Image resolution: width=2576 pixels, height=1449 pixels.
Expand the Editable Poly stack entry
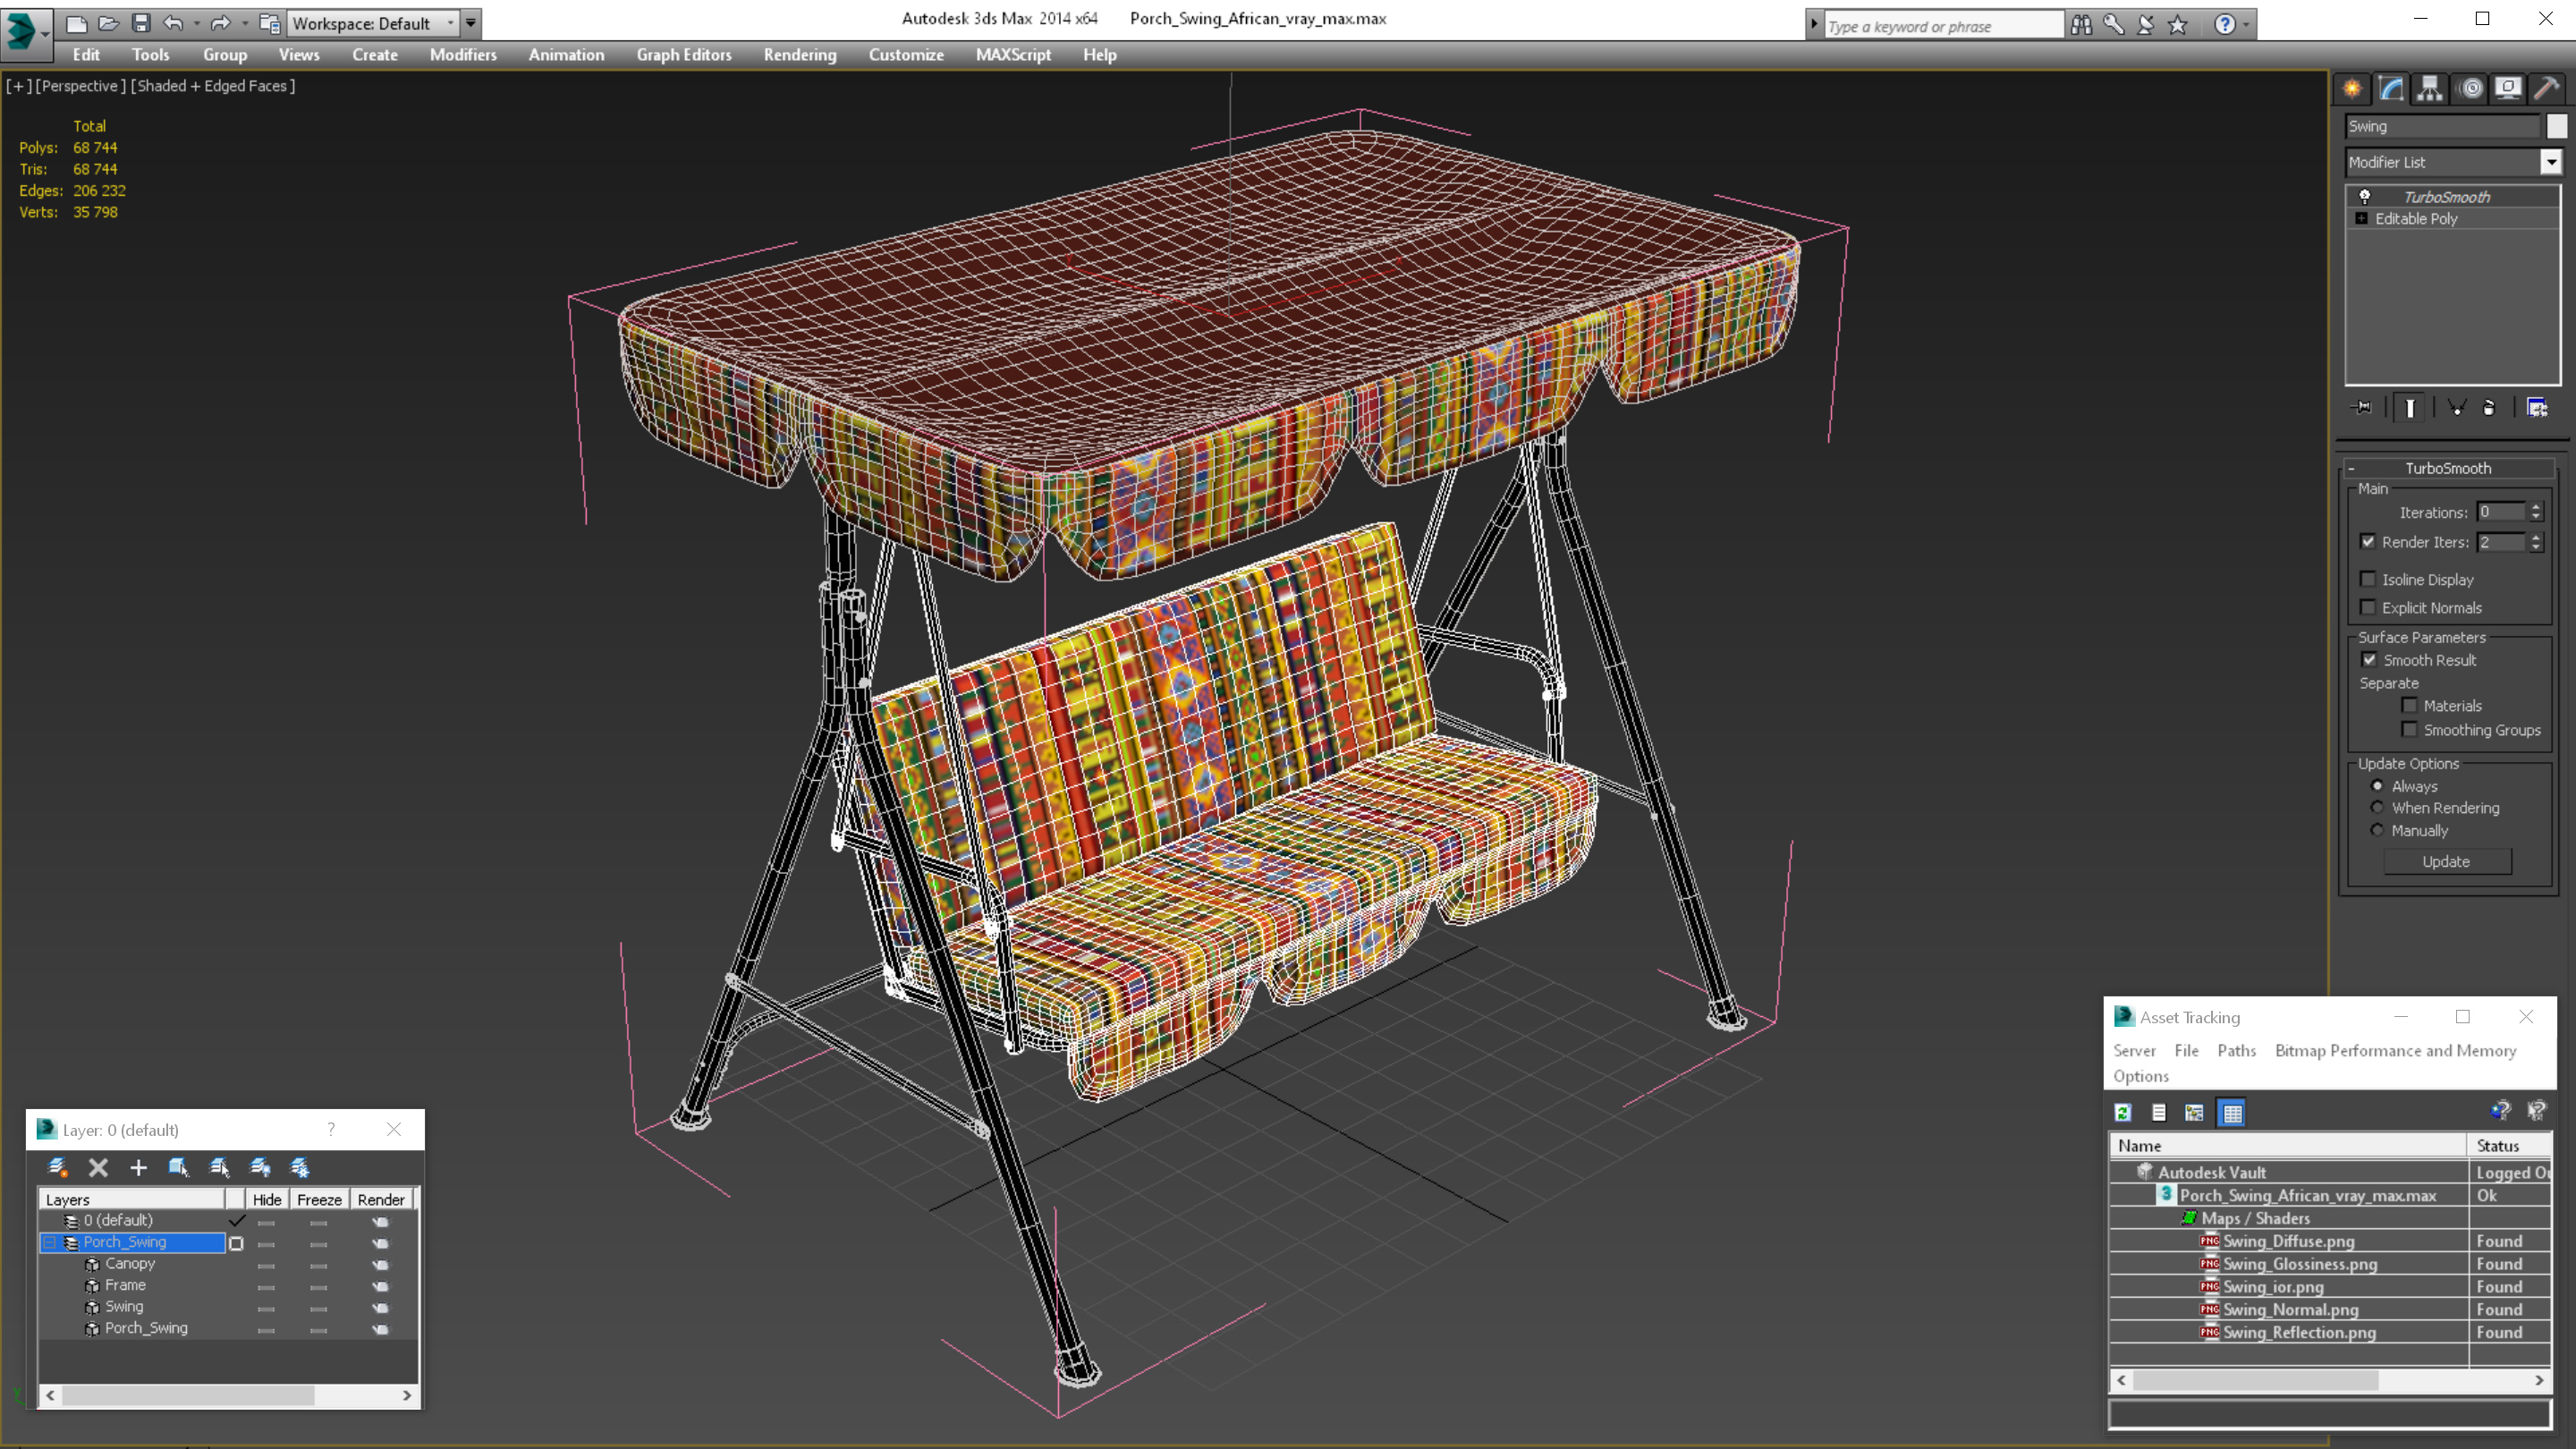coord(2362,218)
